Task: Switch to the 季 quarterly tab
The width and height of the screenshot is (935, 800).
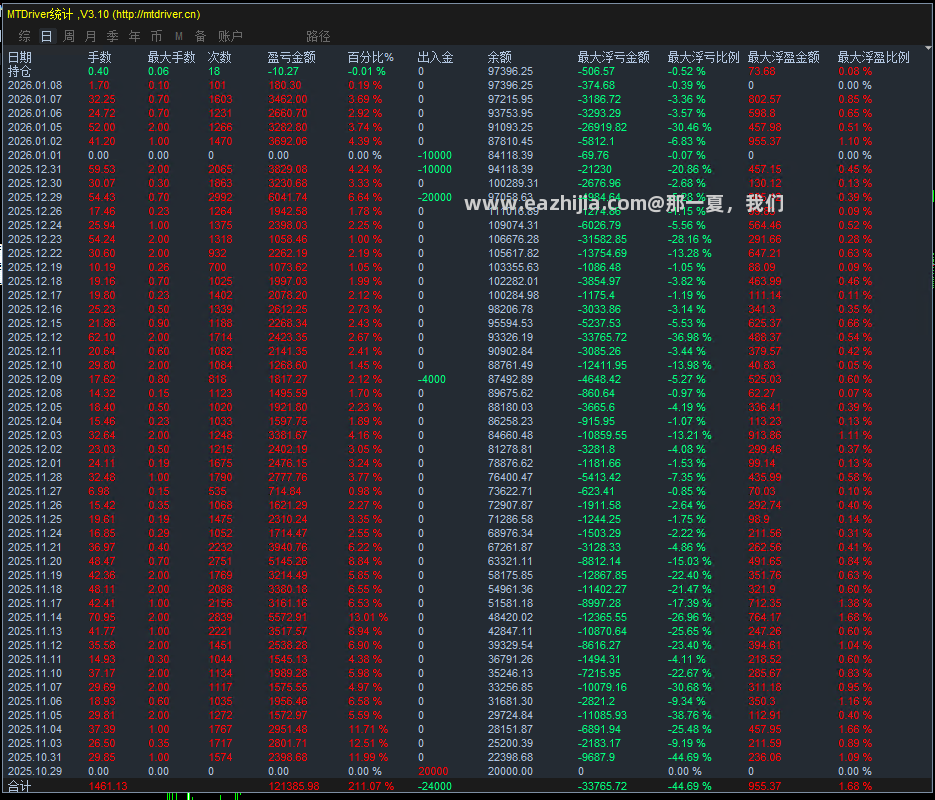Action: [x=113, y=36]
